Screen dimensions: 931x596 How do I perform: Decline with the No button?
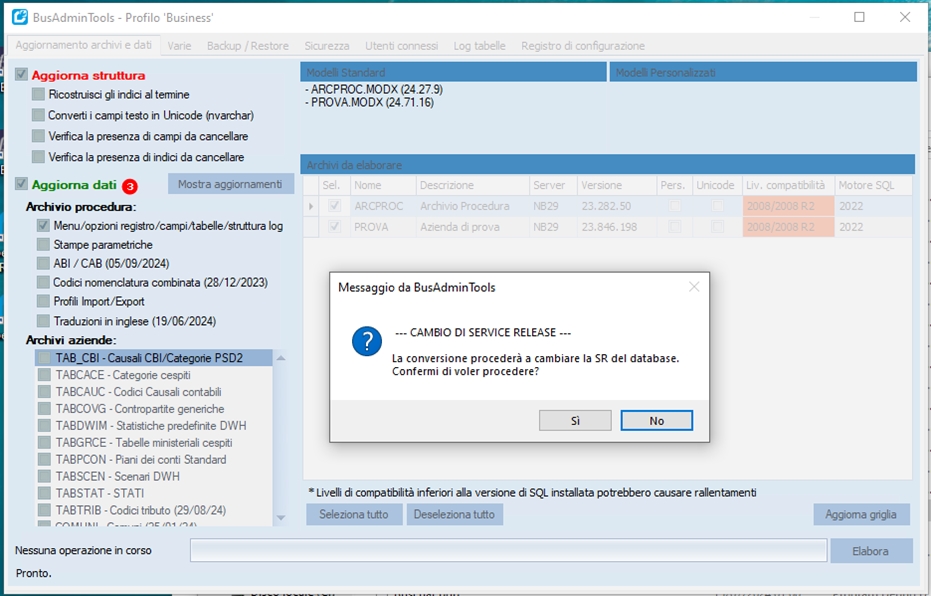pyautogui.click(x=656, y=420)
